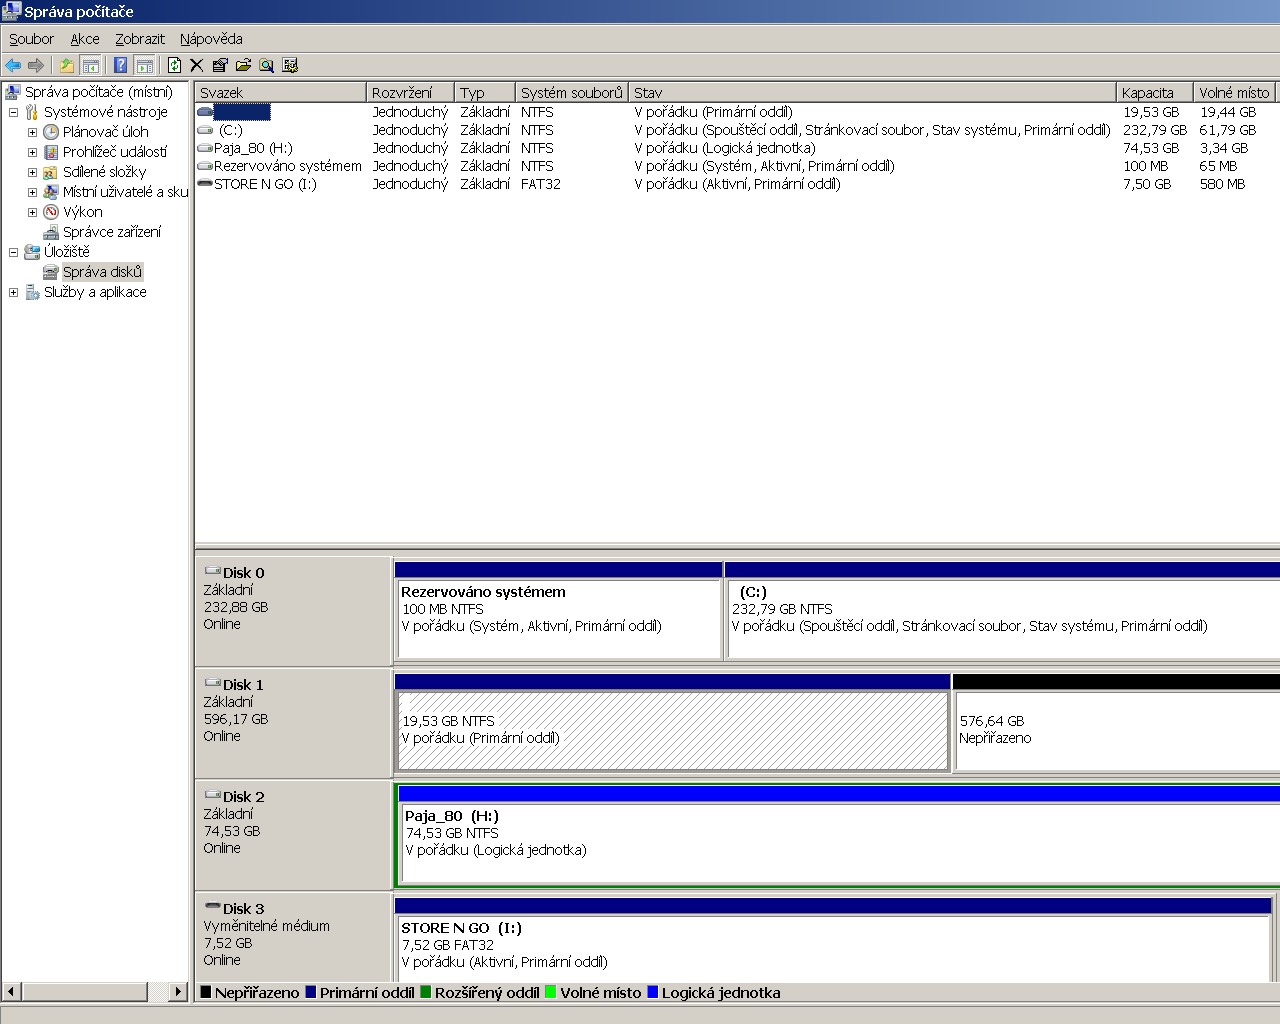The image size is (1280, 1024).
Task: Click the green Refresh toolbar icon
Action: pyautogui.click(x=174, y=66)
